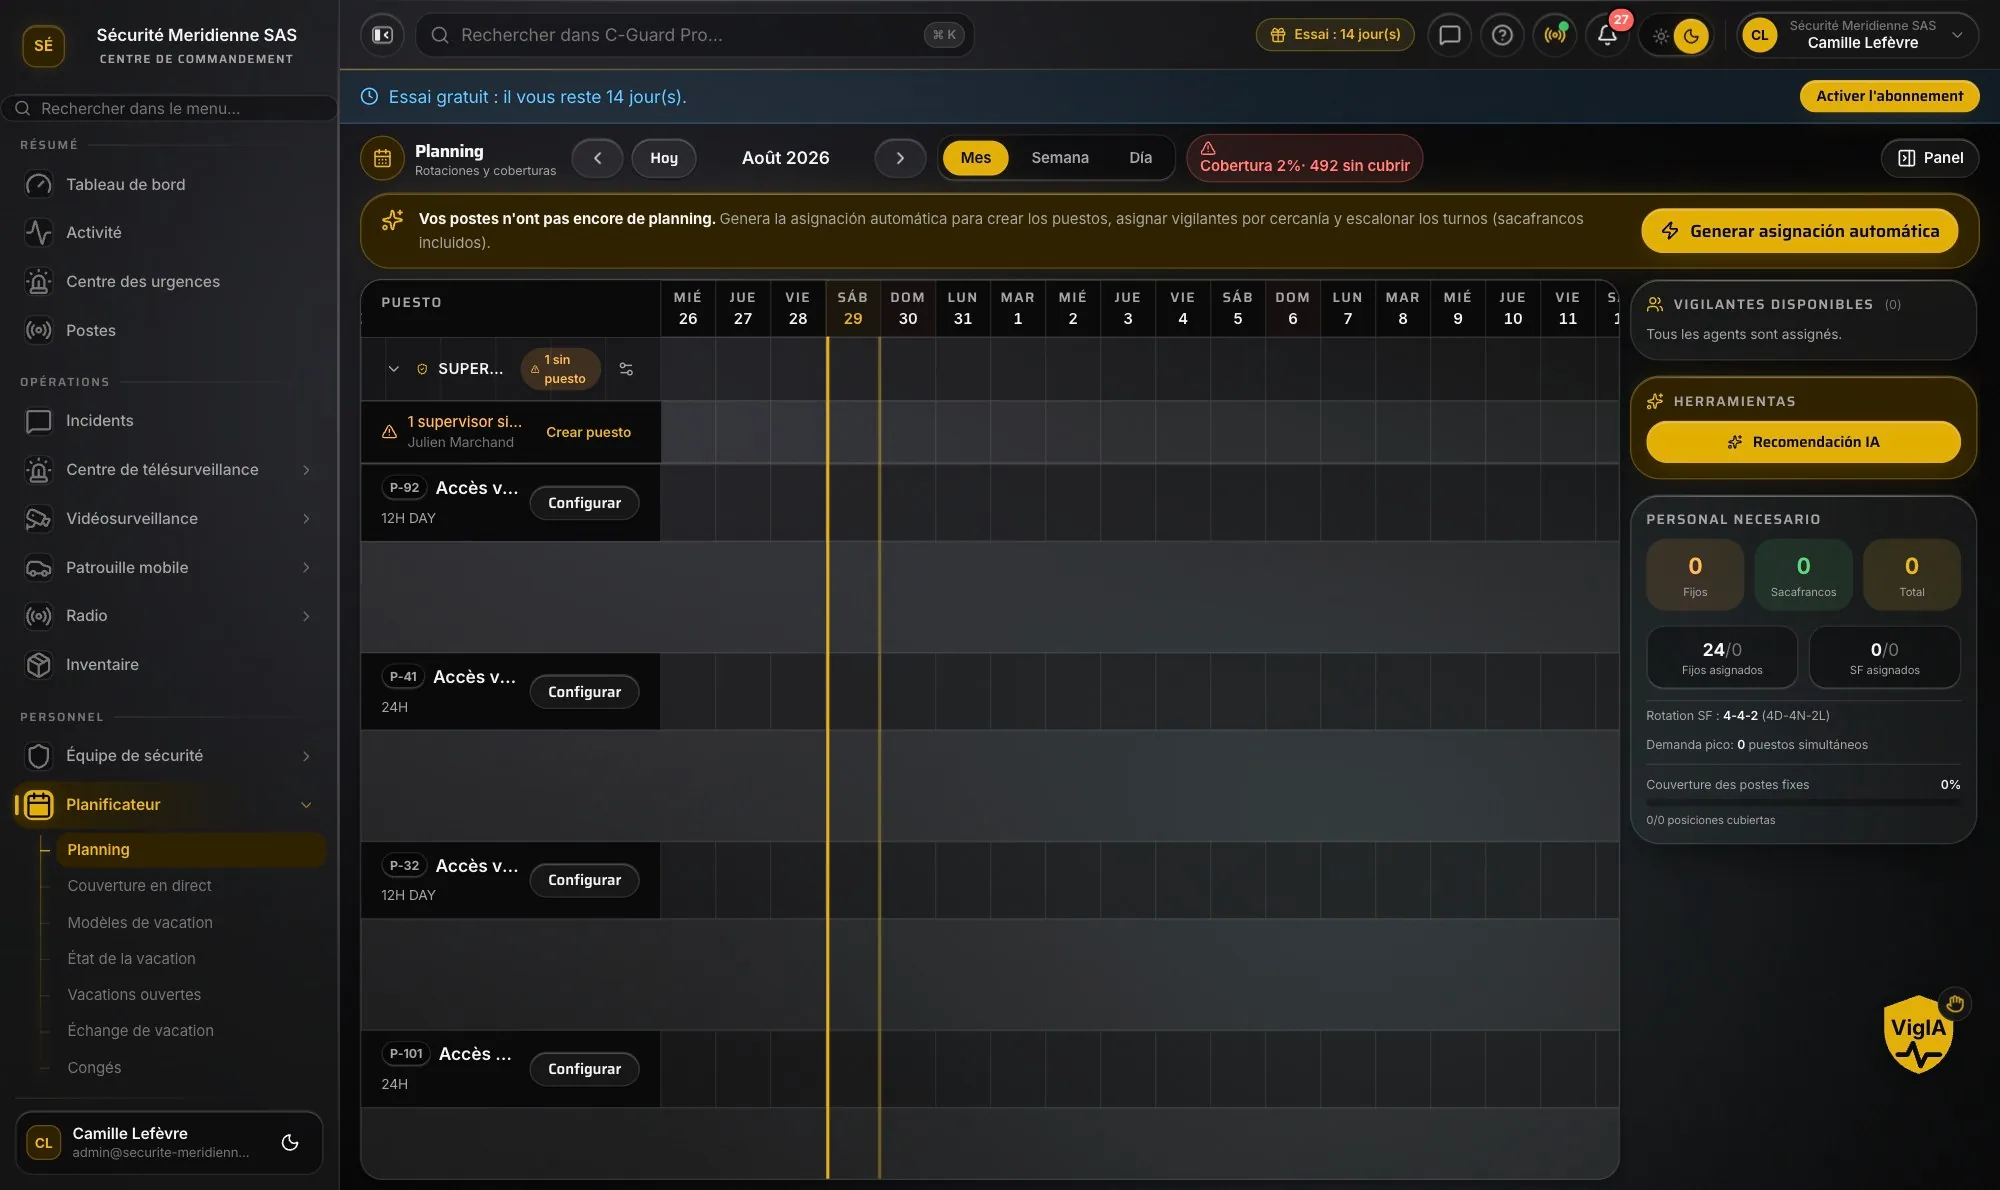
Task: Open the Camille Lefèvre account dropdown
Action: pos(1858,35)
